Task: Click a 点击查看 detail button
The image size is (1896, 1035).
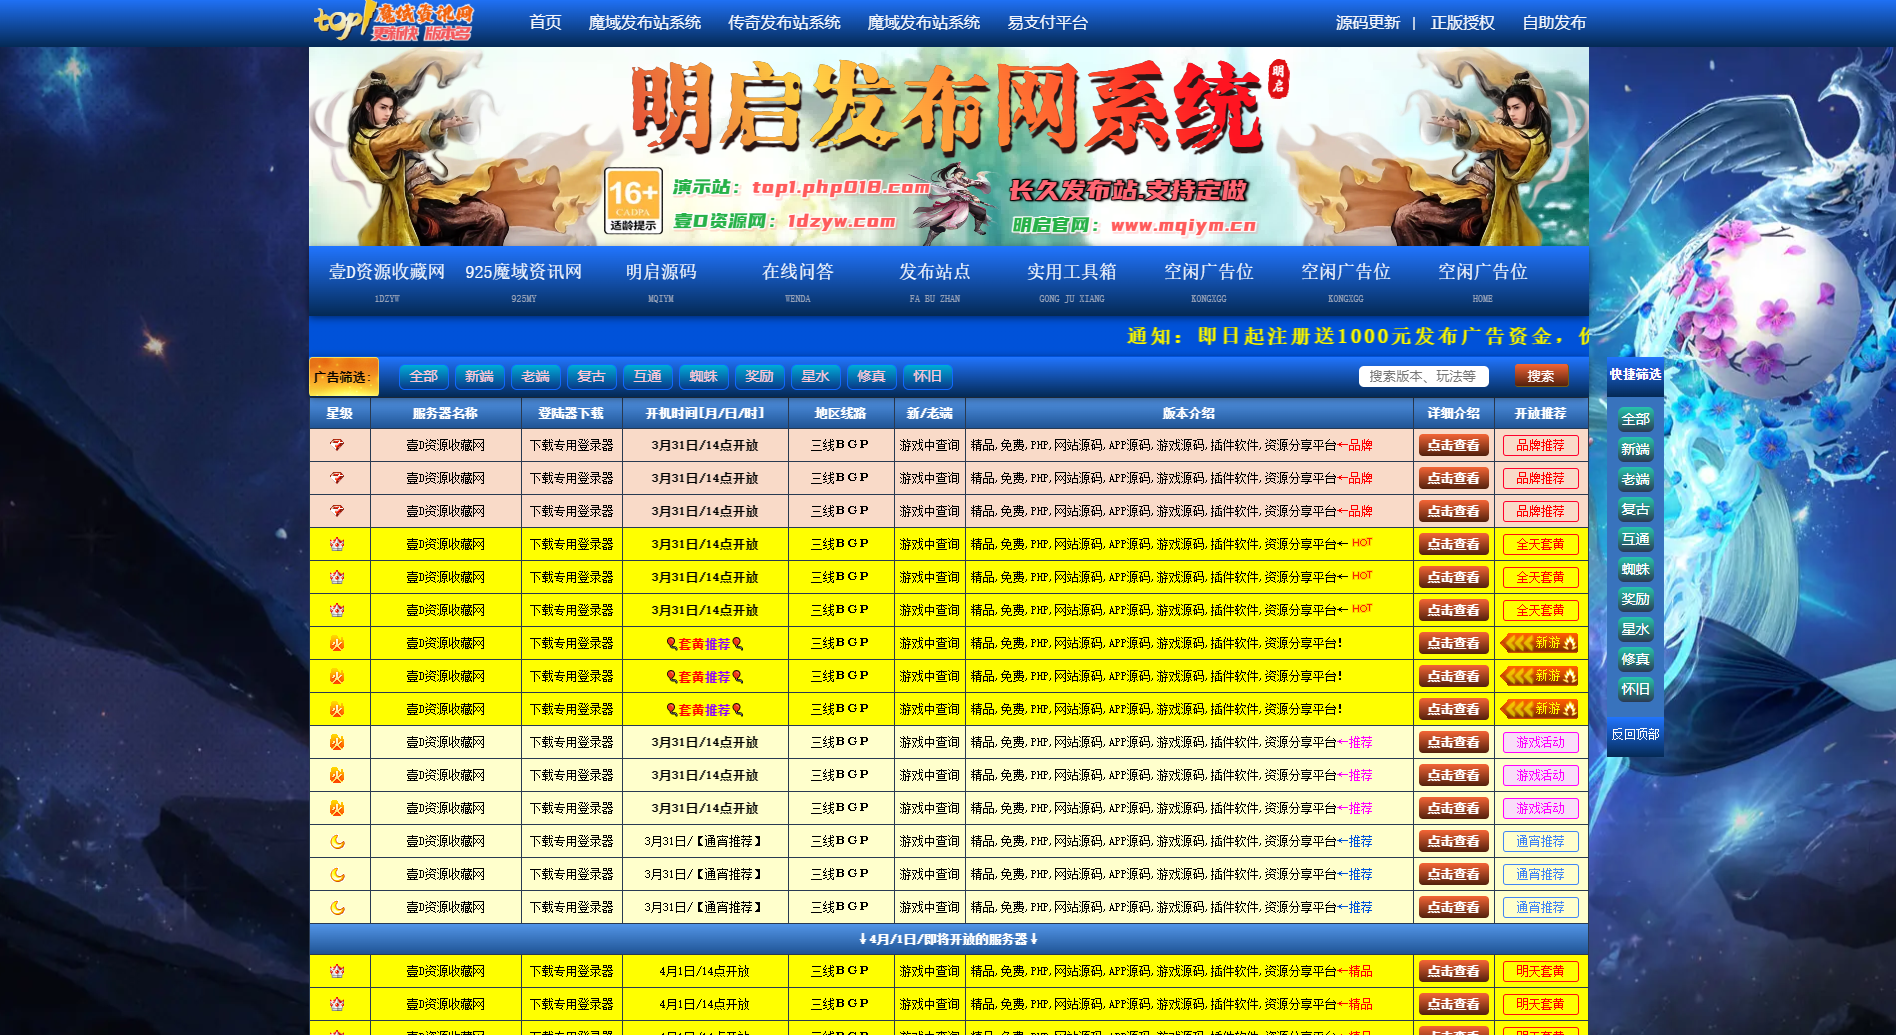Action: tap(1452, 445)
